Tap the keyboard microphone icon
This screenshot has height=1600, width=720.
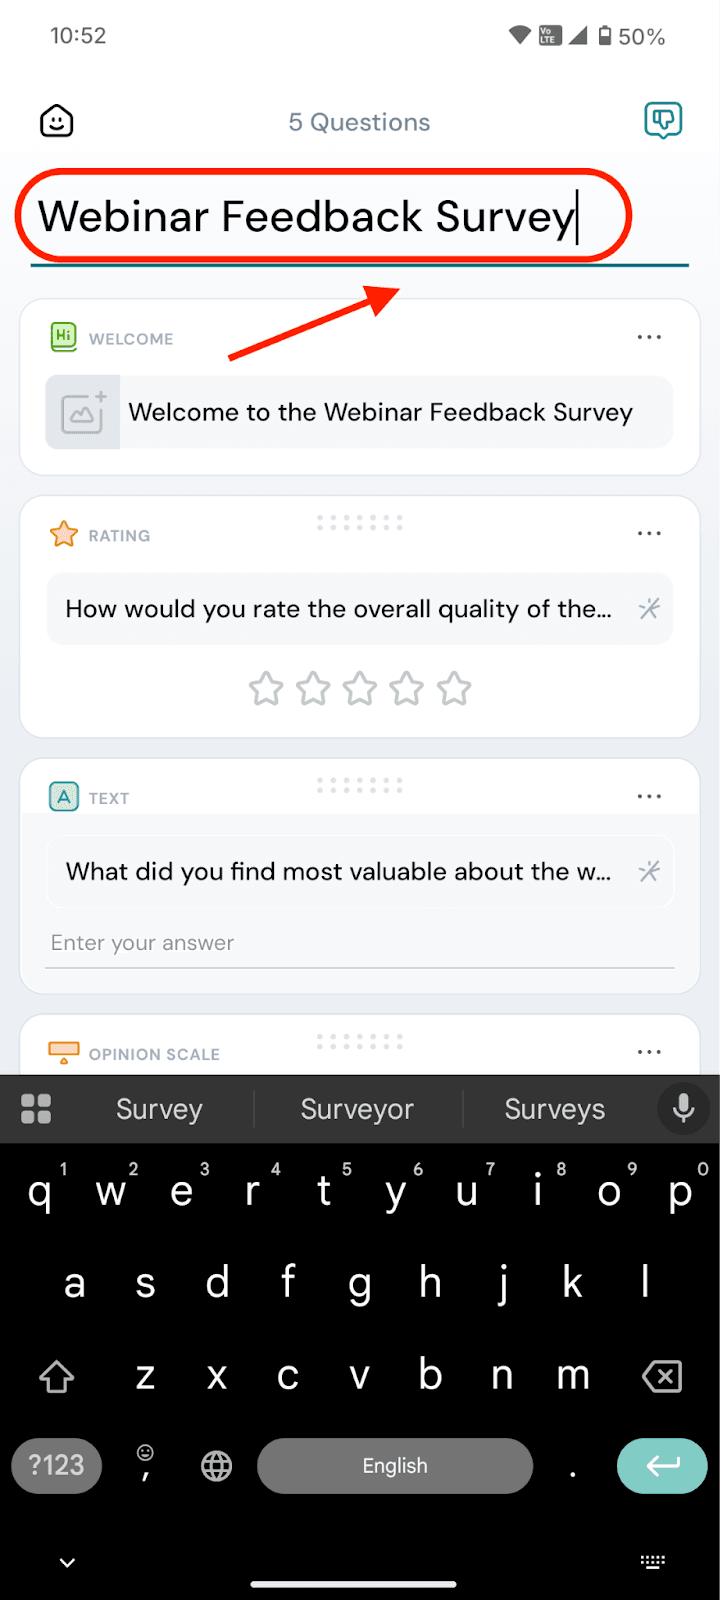point(684,1108)
